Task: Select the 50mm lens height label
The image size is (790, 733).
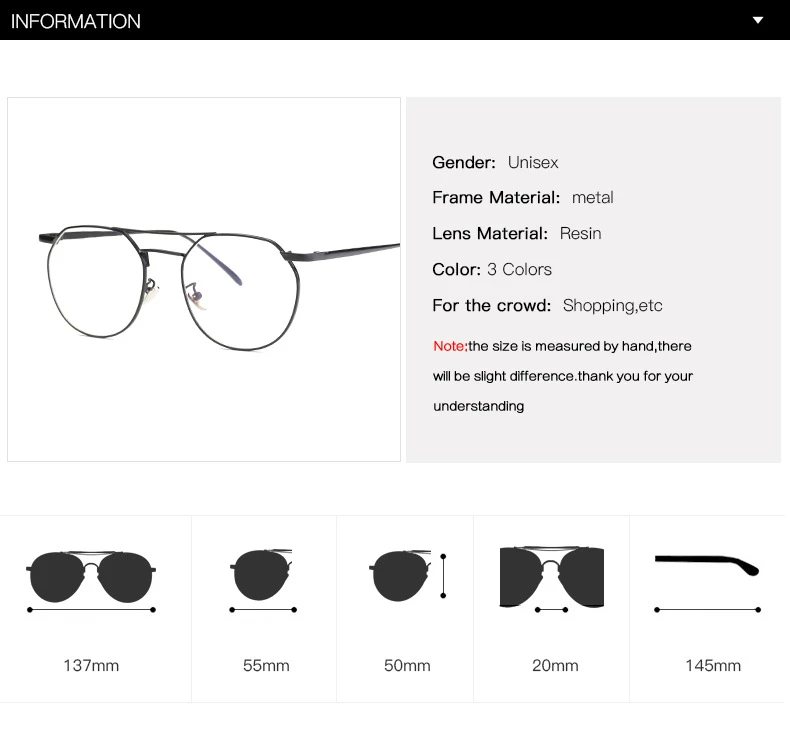Action: coord(407,665)
